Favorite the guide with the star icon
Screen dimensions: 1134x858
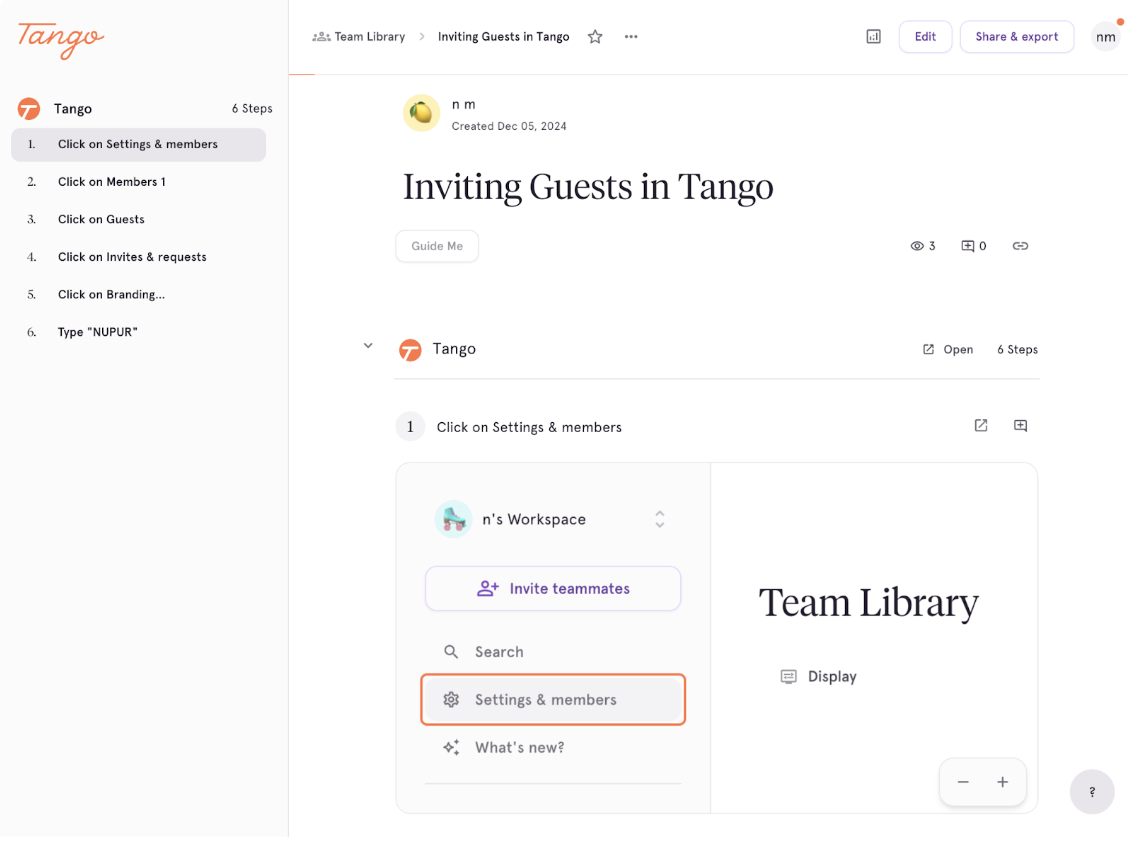(595, 37)
